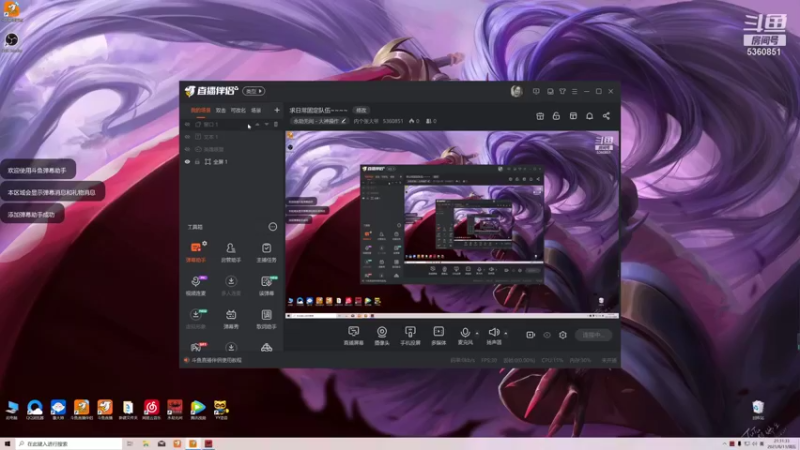Switch to the first orange scene tab

coord(201,110)
